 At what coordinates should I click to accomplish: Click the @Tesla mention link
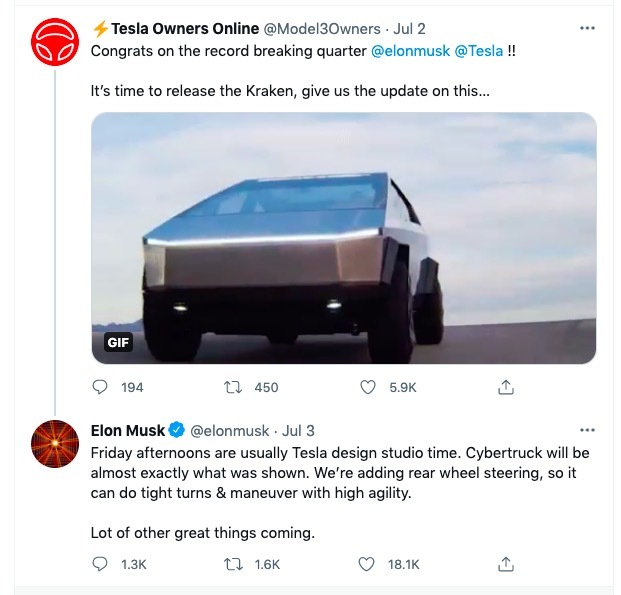[x=479, y=50]
